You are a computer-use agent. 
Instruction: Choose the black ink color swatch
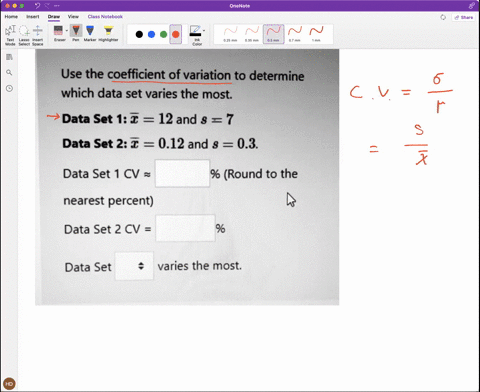(139, 34)
